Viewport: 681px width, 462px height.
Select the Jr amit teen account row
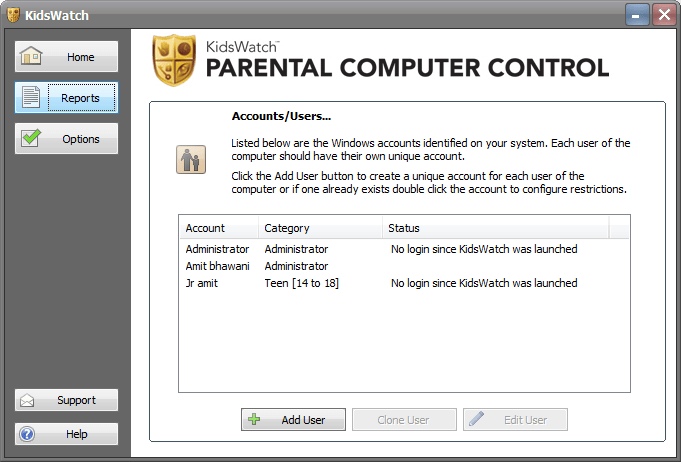[x=404, y=283]
